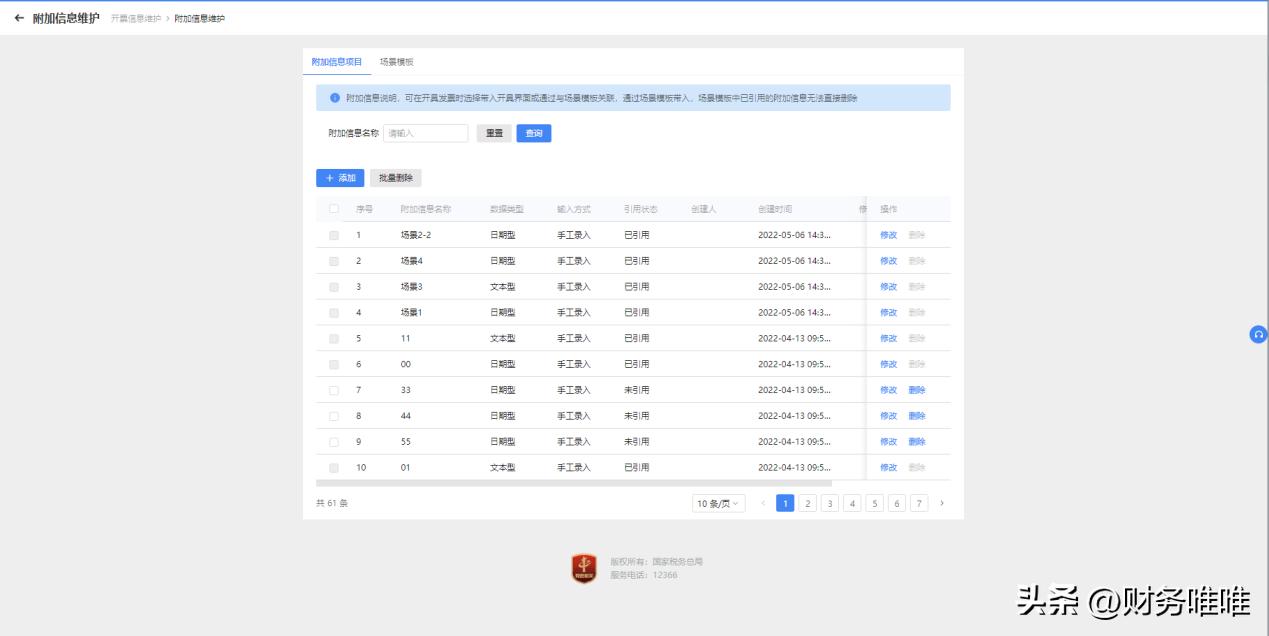The width and height of the screenshot is (1269, 636).
Task: Click the 开票信息维护 breadcrumb link
Action: pyautogui.click(x=135, y=19)
